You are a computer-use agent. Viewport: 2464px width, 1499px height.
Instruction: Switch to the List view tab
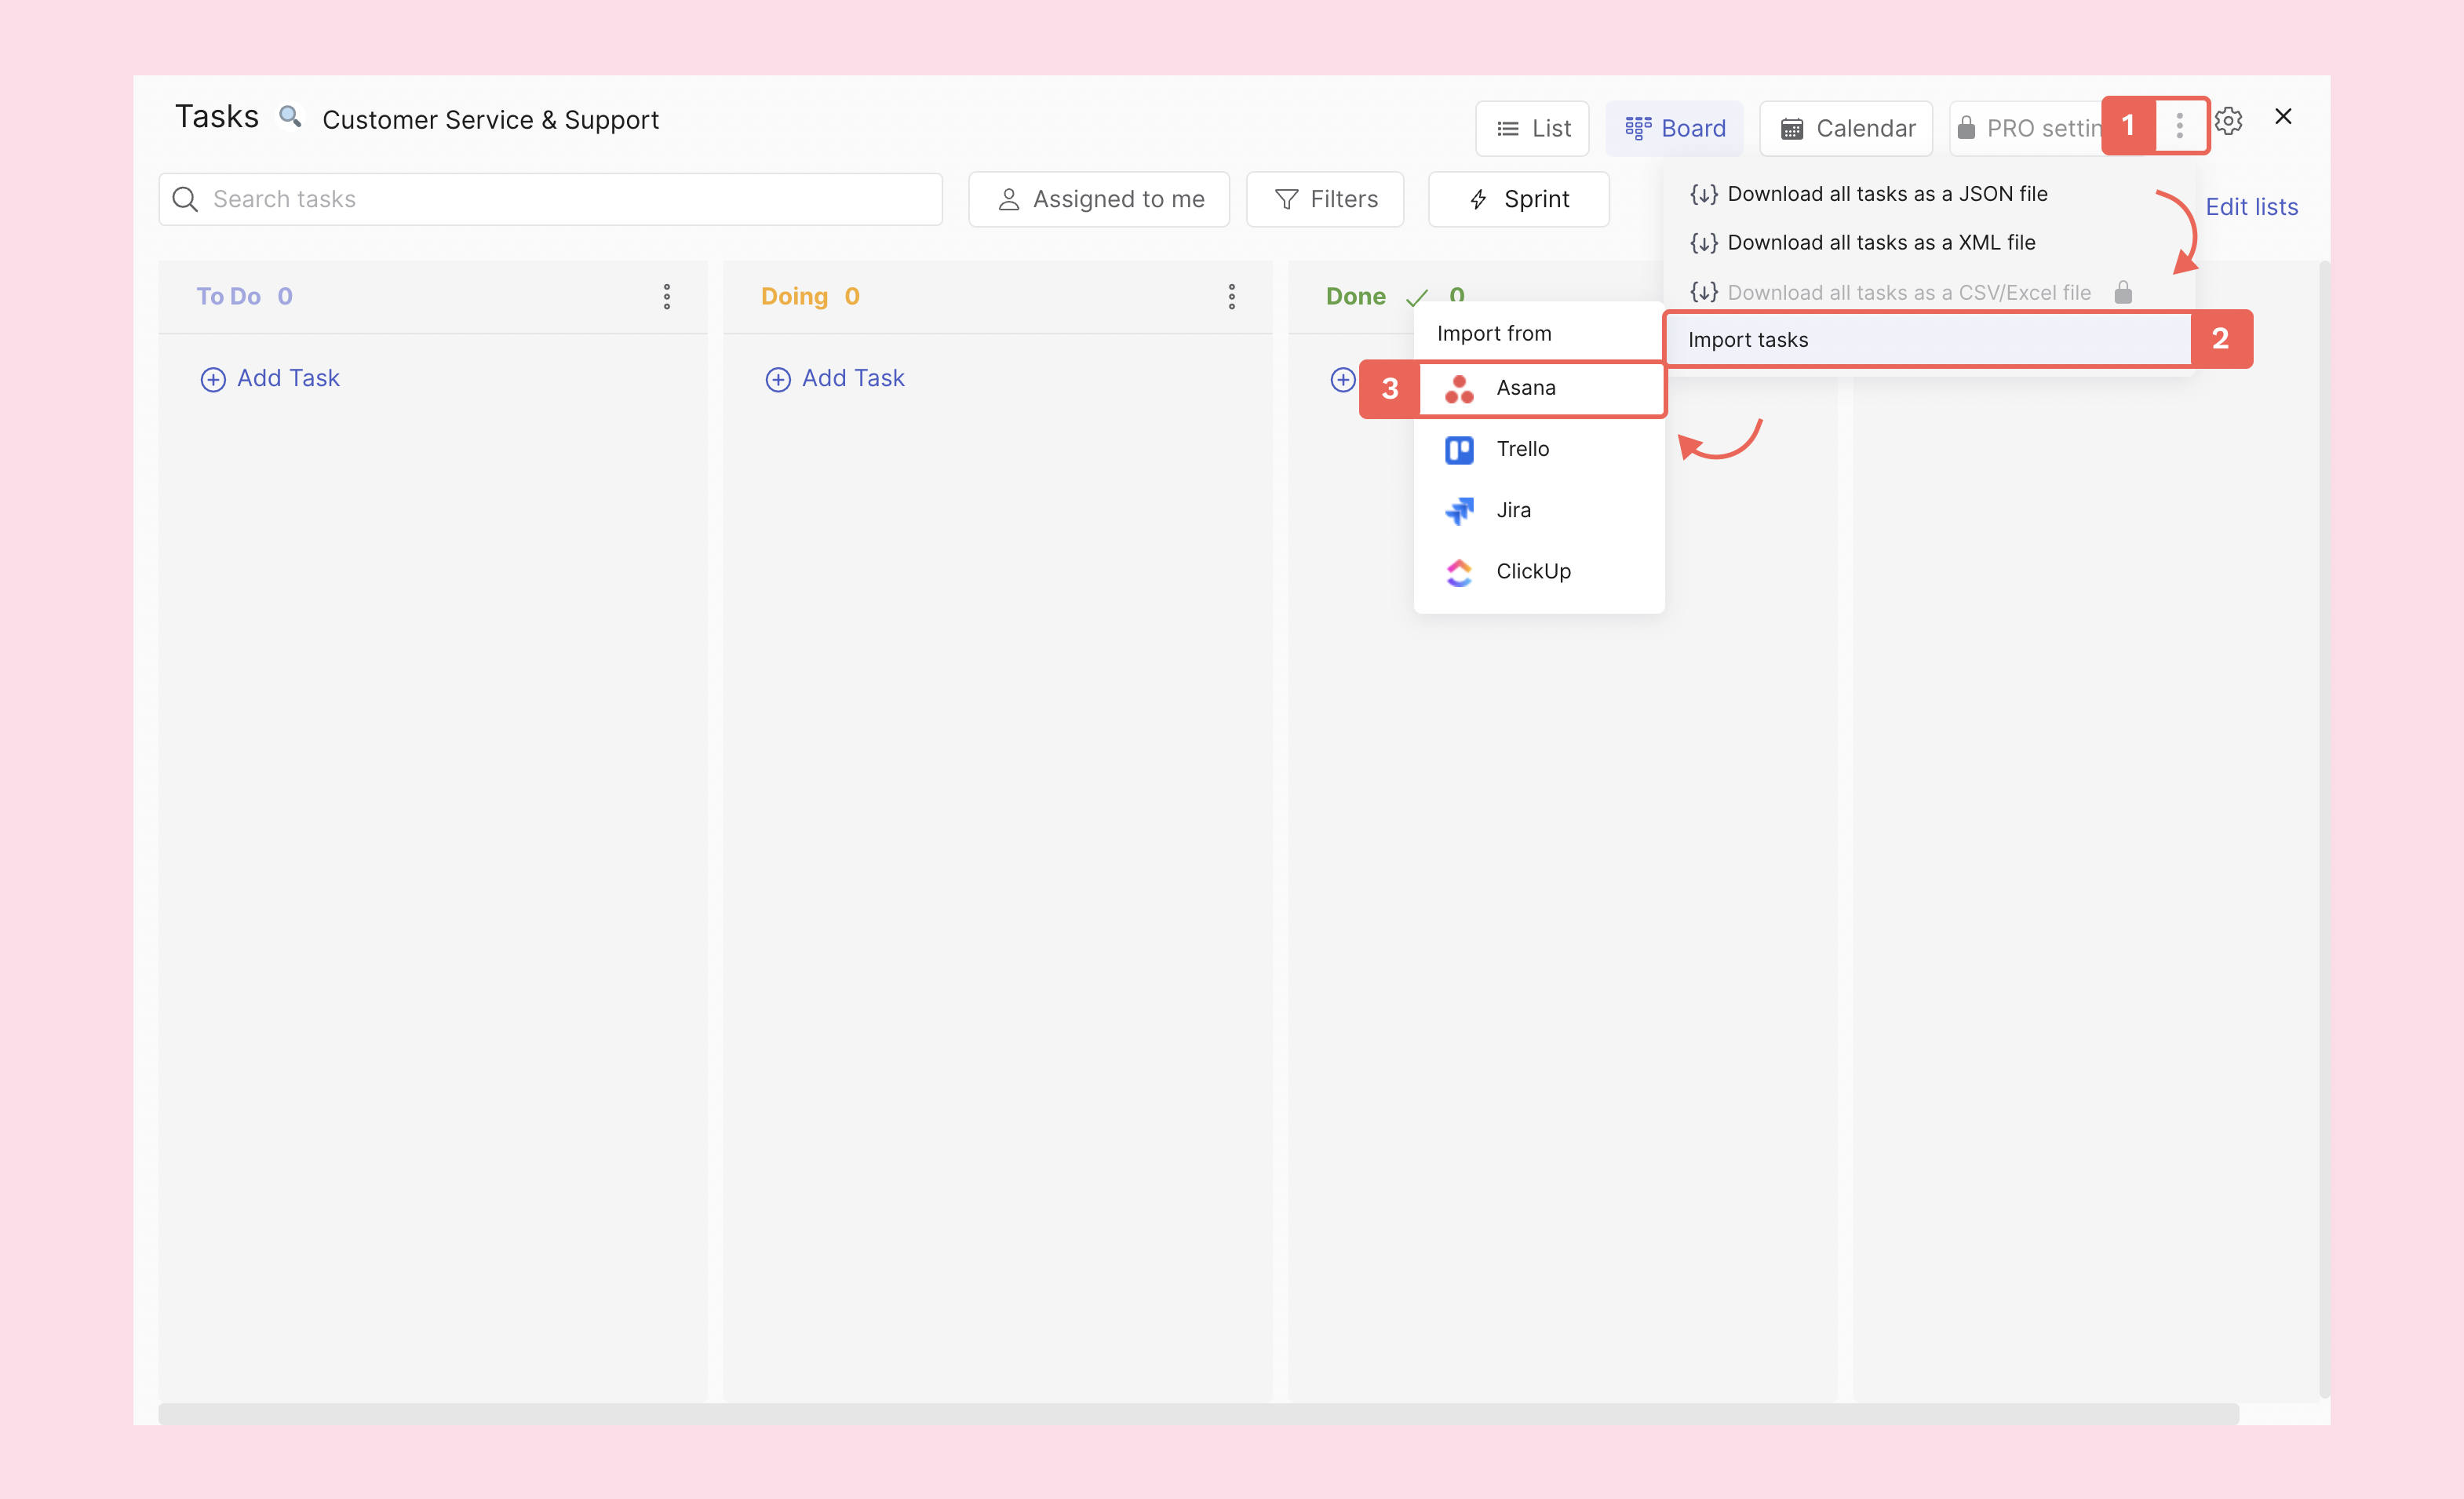[x=1532, y=128]
